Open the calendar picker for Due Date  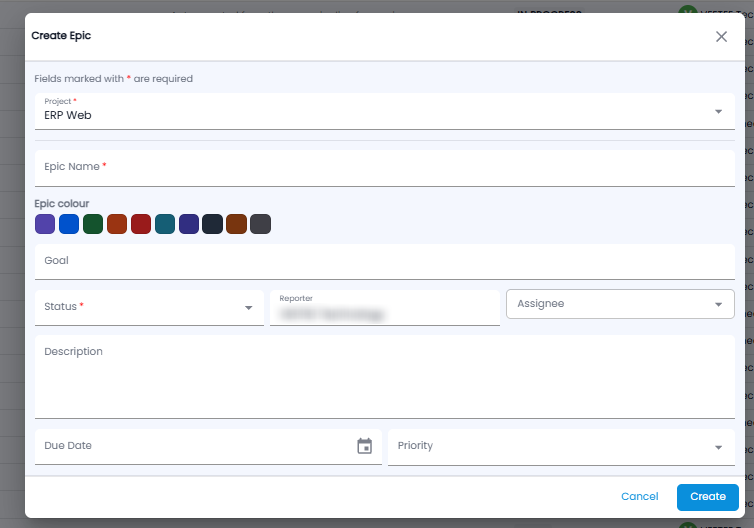pos(364,446)
